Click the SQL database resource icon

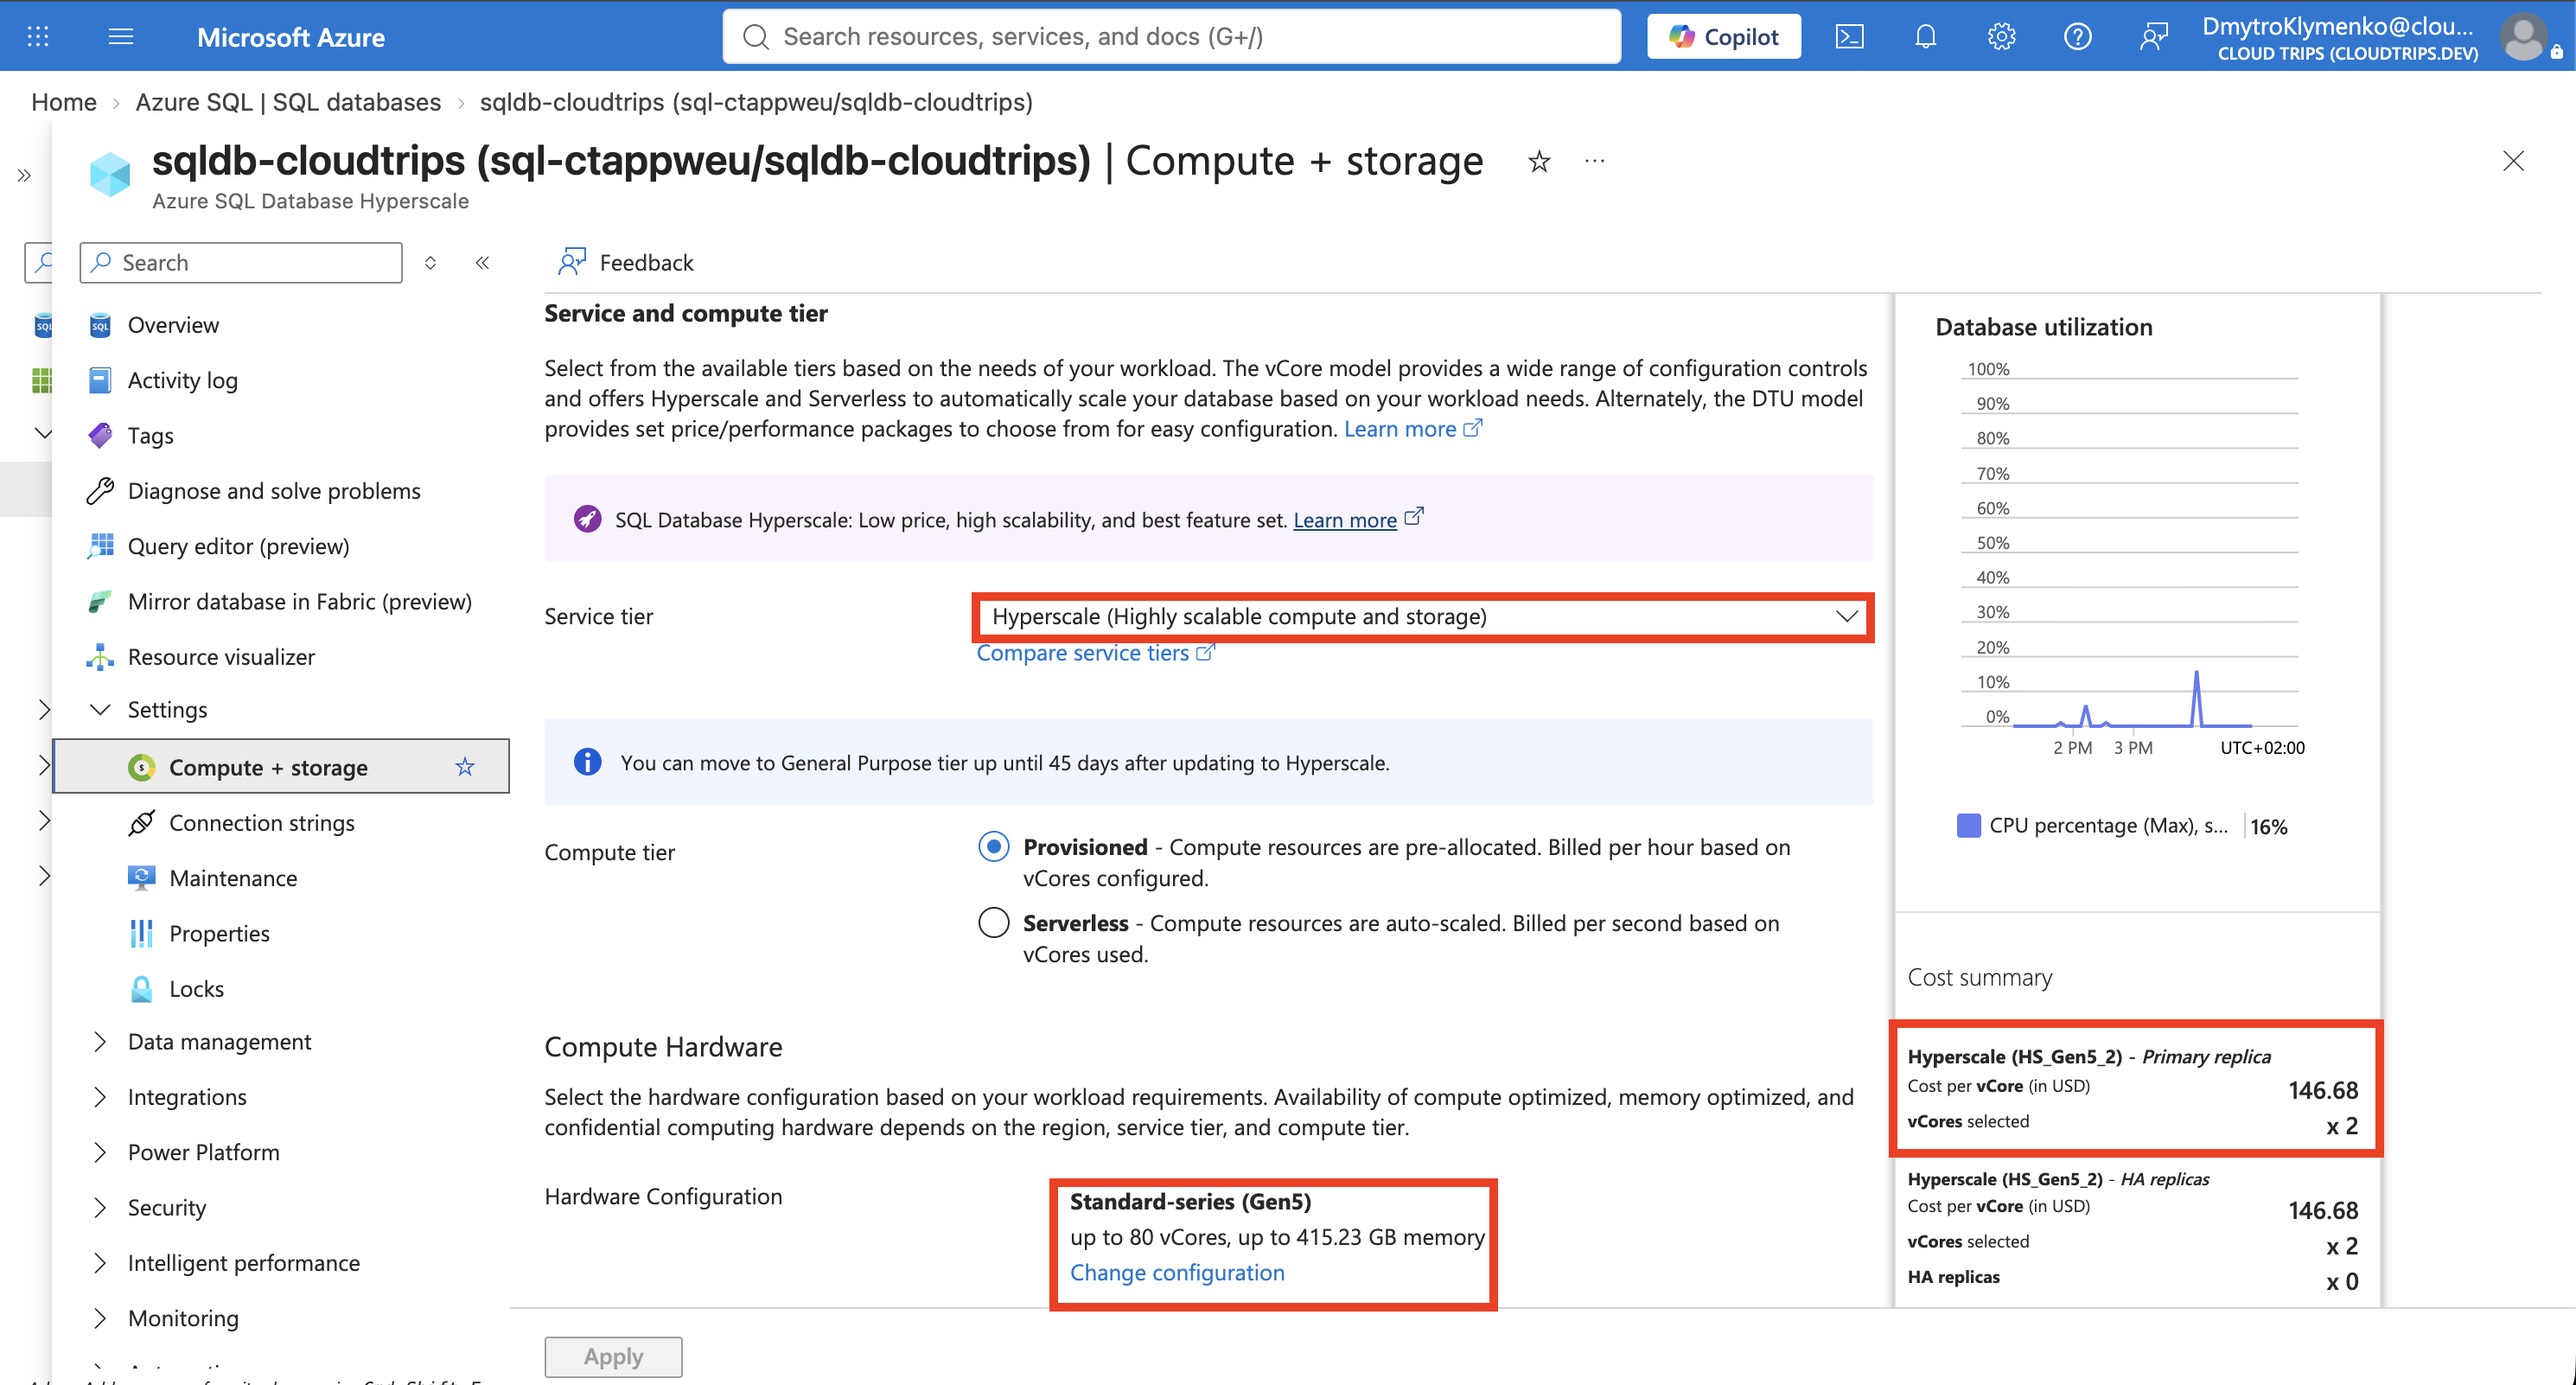[x=110, y=174]
